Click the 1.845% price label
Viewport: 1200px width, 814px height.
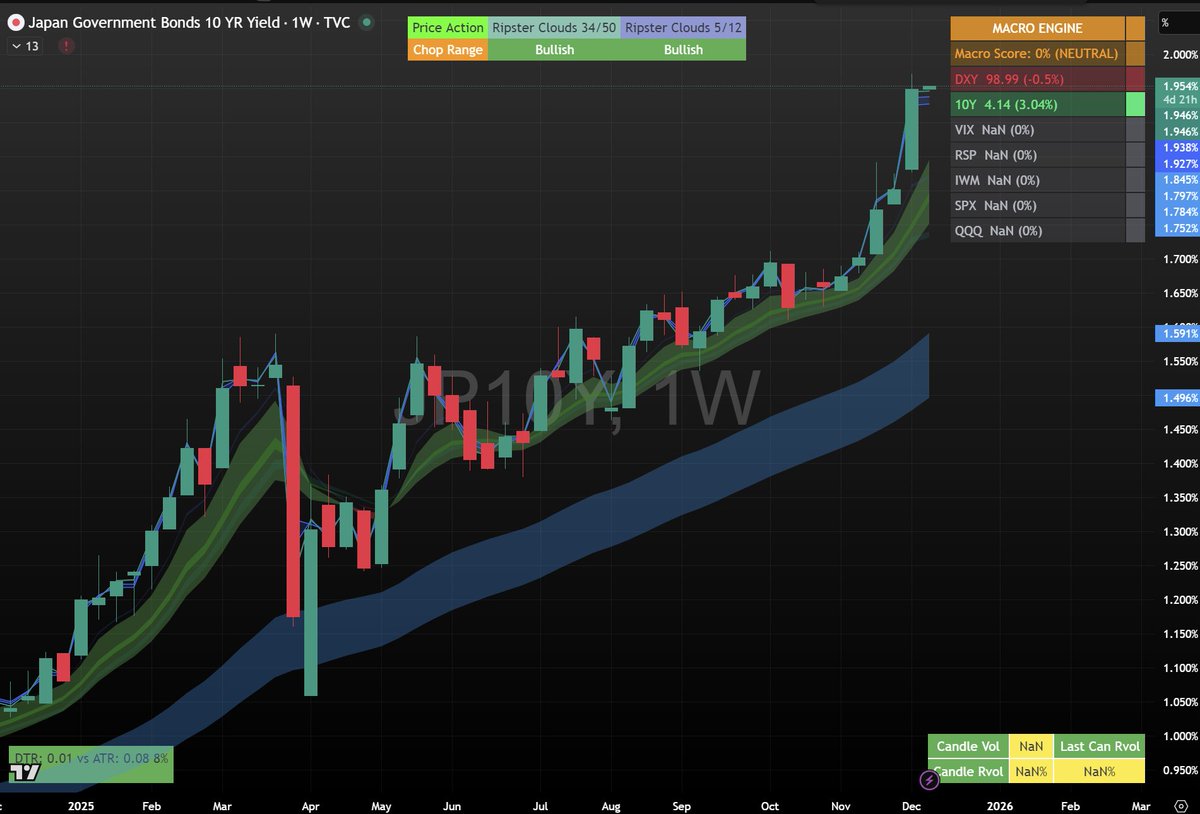coord(1177,179)
